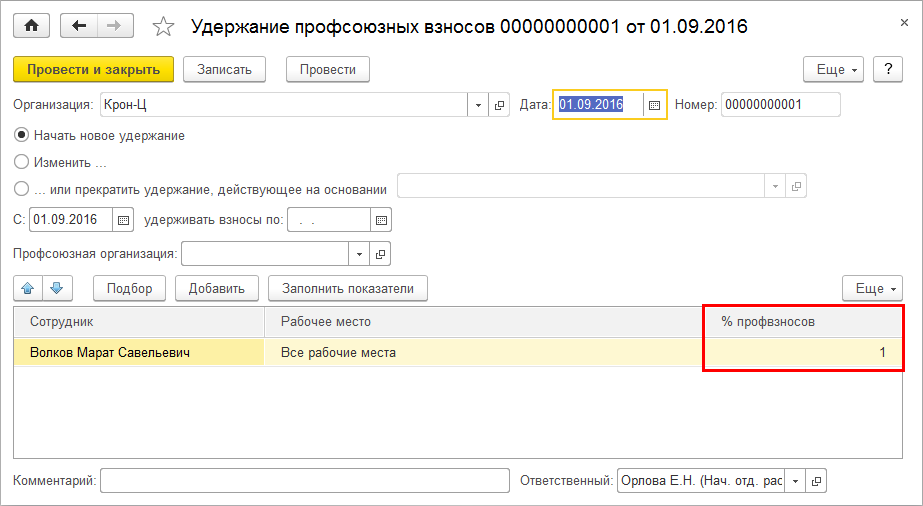
Task: Click Провести и закрыть button
Action: [94, 69]
